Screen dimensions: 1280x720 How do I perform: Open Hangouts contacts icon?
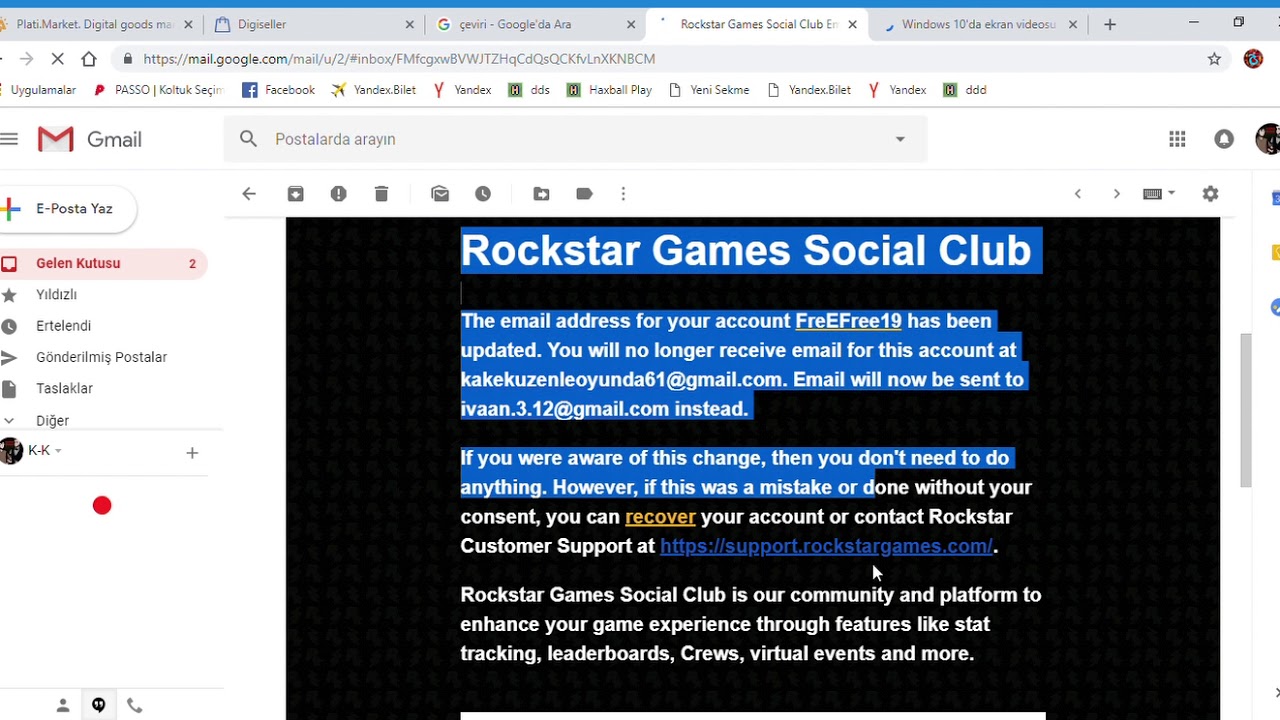pos(62,705)
